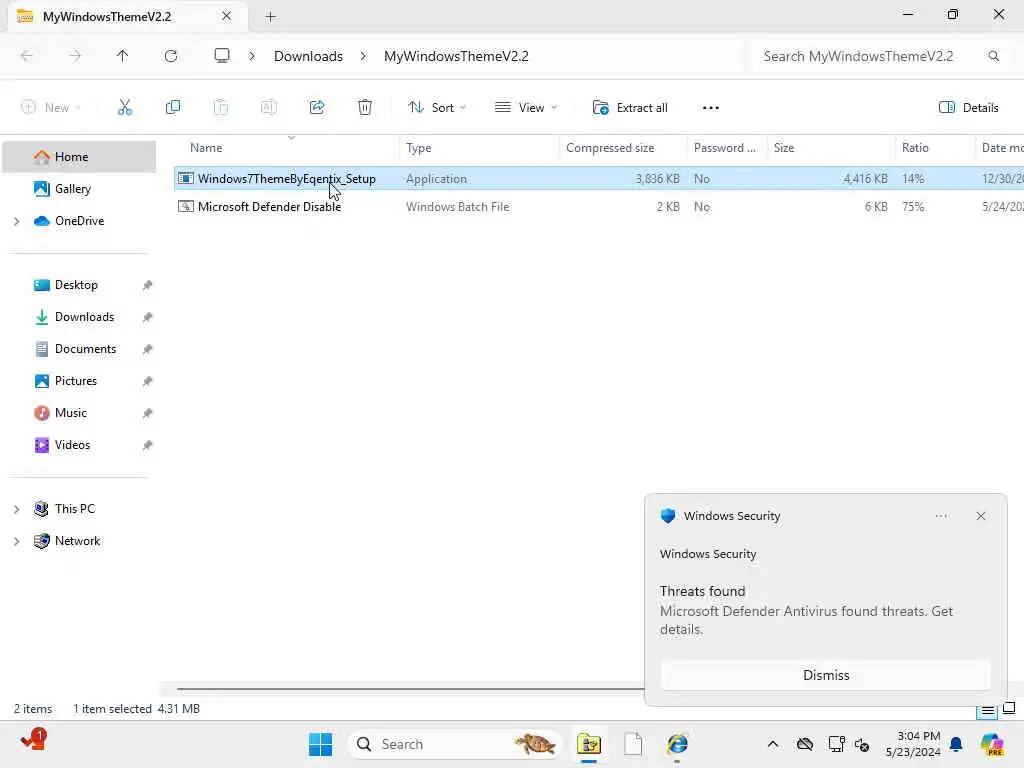This screenshot has width=1024, height=768.
Task: Click chevron after computer icon in address bar
Action: click(252, 56)
